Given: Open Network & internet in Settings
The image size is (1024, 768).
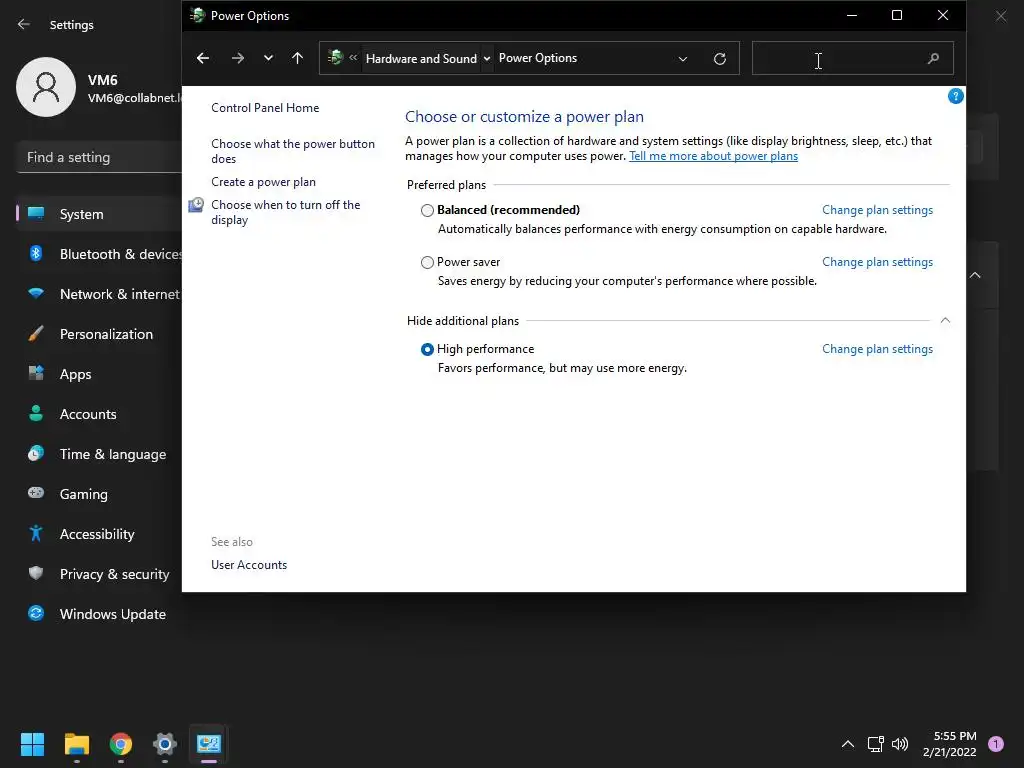Looking at the screenshot, I should tap(99, 294).
